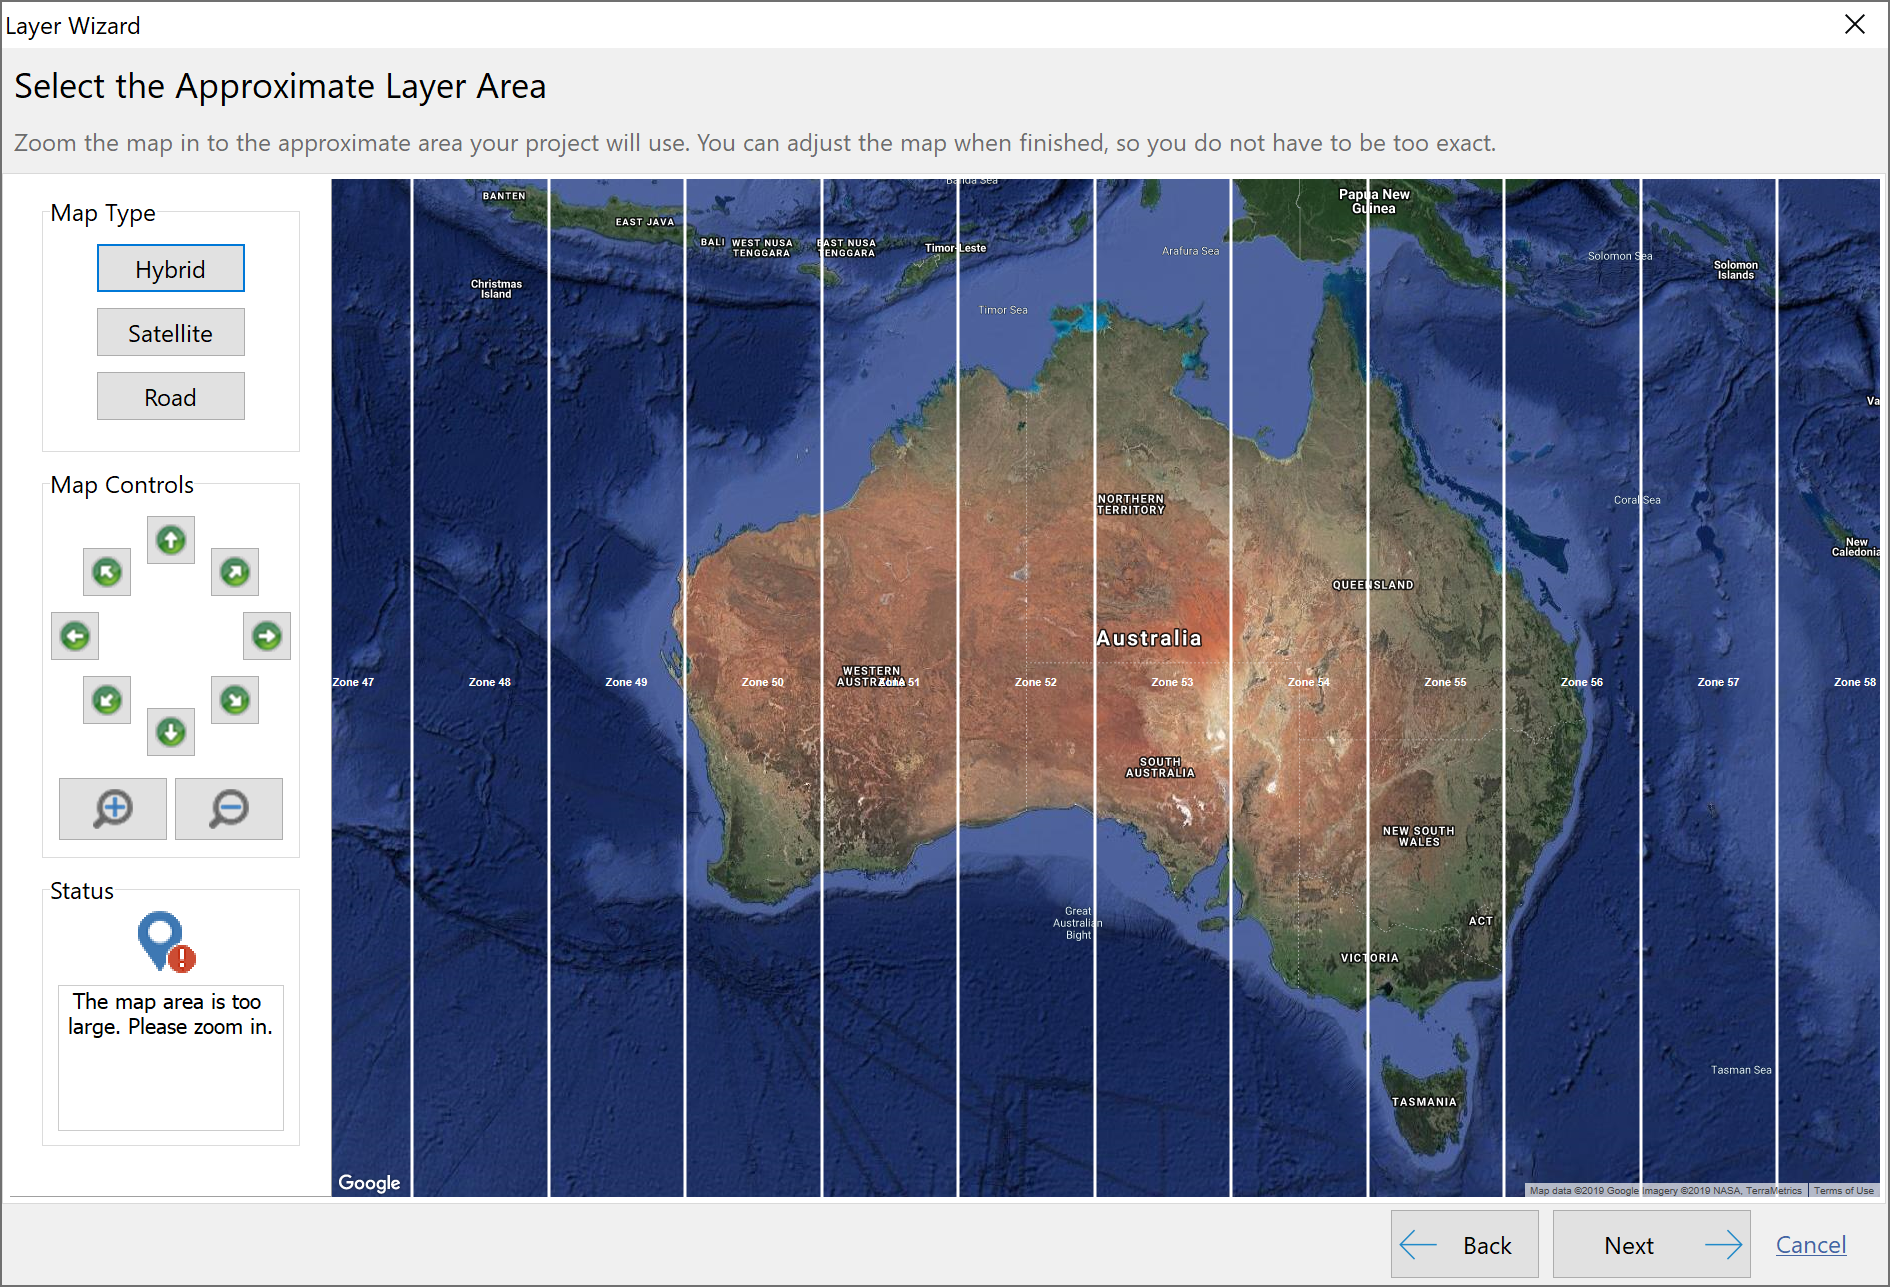Select the Hybrid map type
The image size is (1890, 1287).
pyautogui.click(x=171, y=269)
